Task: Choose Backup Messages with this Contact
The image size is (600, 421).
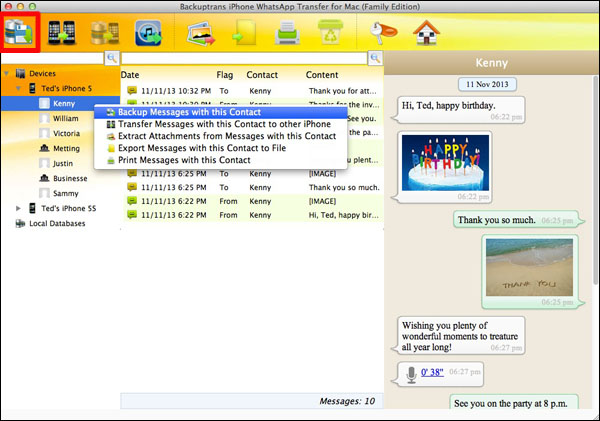Action: click(221, 112)
